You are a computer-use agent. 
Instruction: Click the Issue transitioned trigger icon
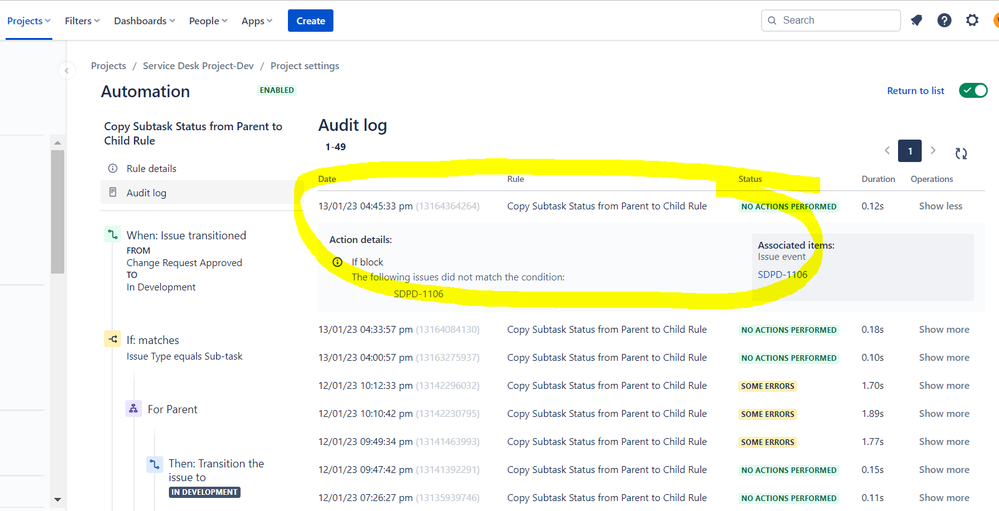(x=112, y=235)
